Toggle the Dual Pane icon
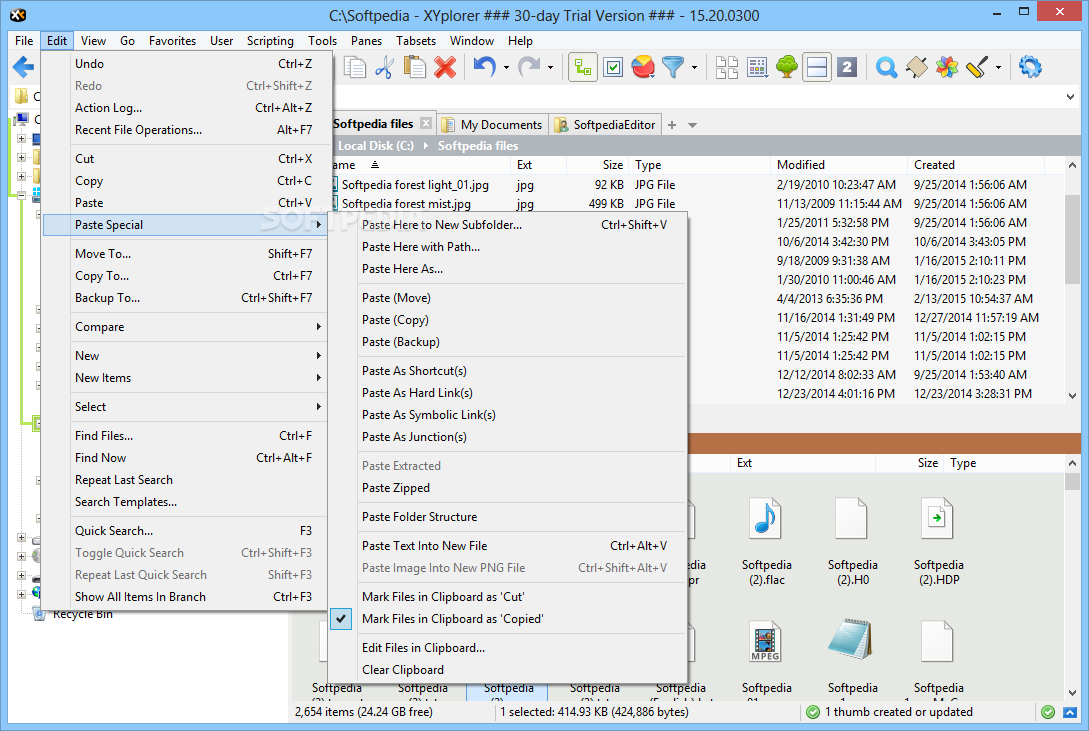Screen dimensions: 1089x731 pos(817,67)
